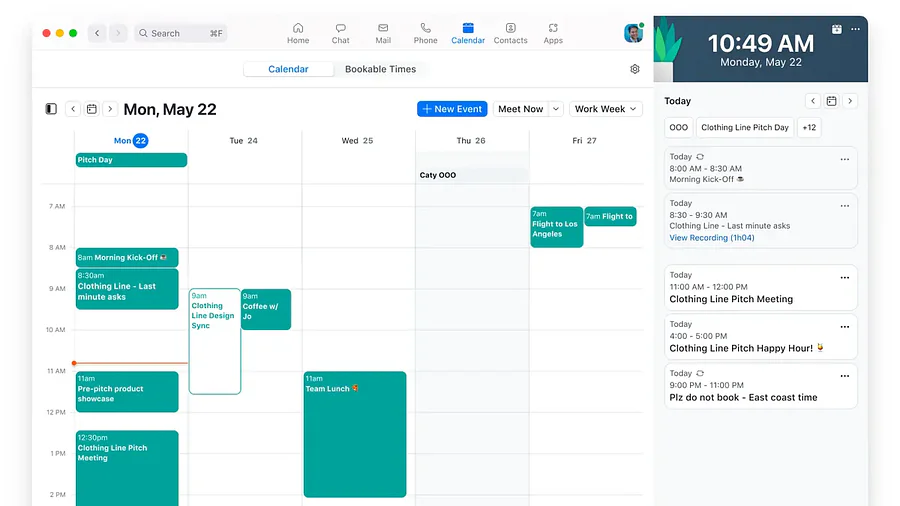
Task: Go to the Home icon
Action: coord(298,33)
